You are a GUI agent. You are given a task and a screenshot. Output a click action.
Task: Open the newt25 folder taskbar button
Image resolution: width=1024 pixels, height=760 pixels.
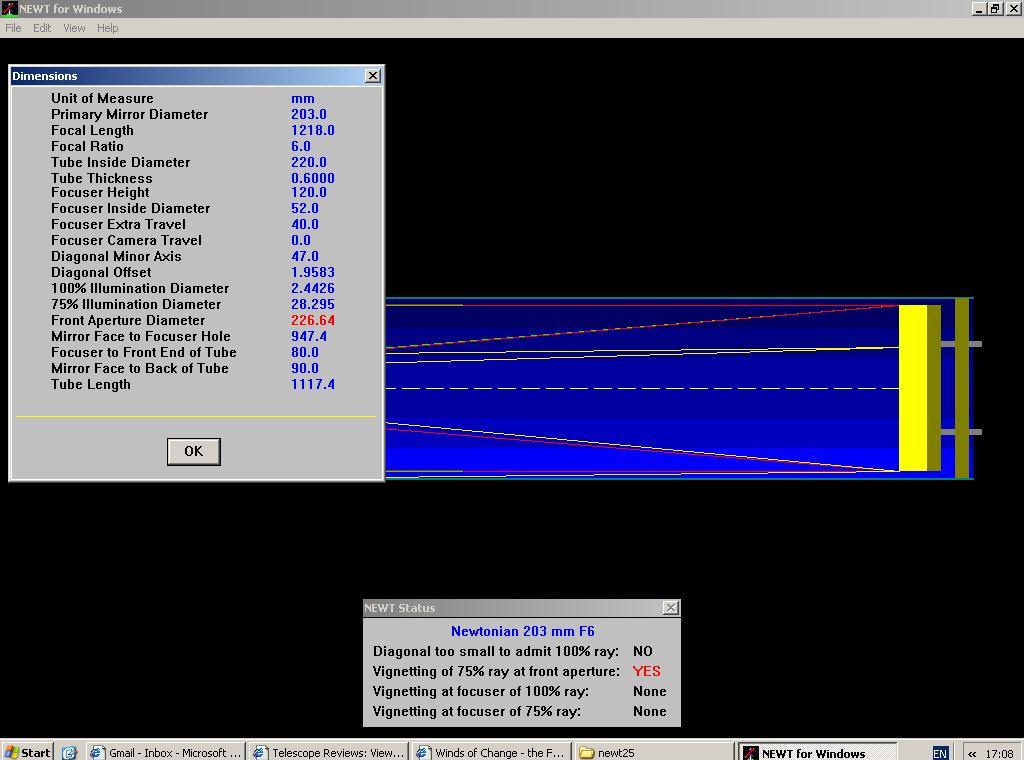tap(655, 752)
